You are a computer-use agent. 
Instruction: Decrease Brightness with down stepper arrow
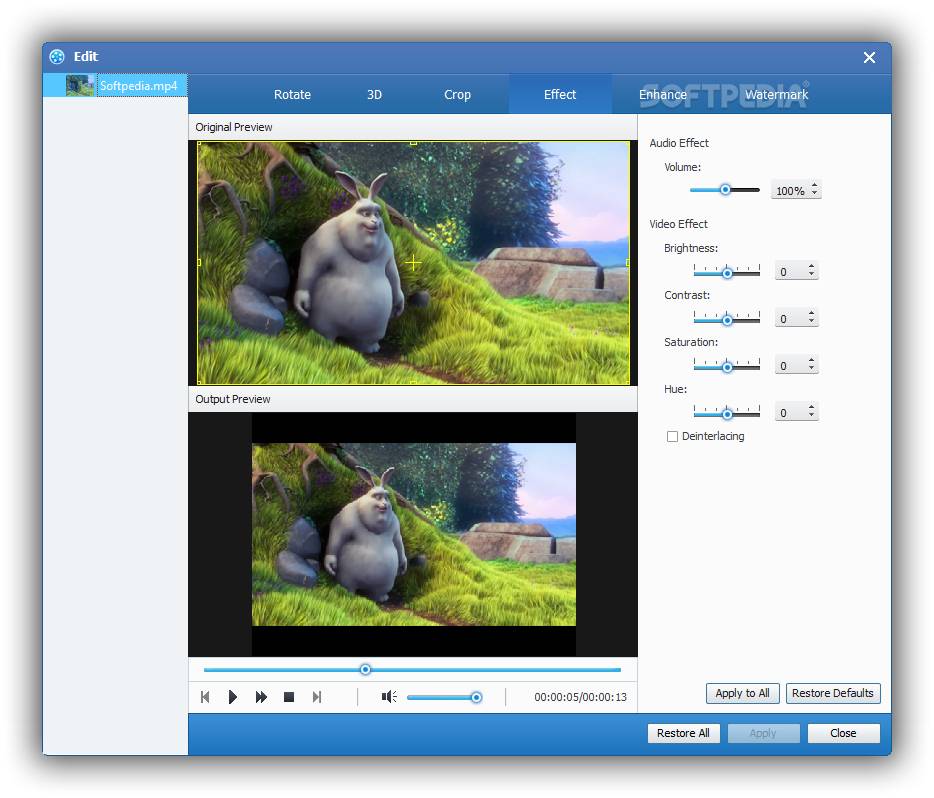point(811,275)
